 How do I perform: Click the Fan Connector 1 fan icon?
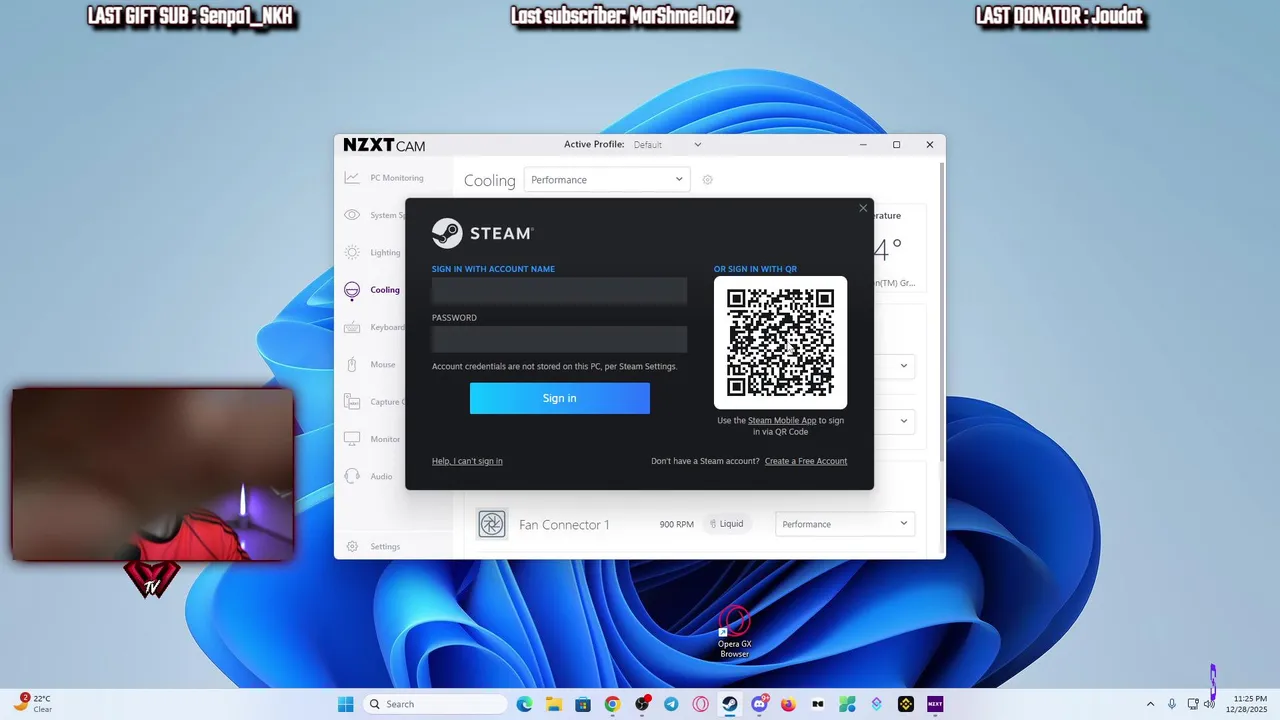click(x=491, y=524)
